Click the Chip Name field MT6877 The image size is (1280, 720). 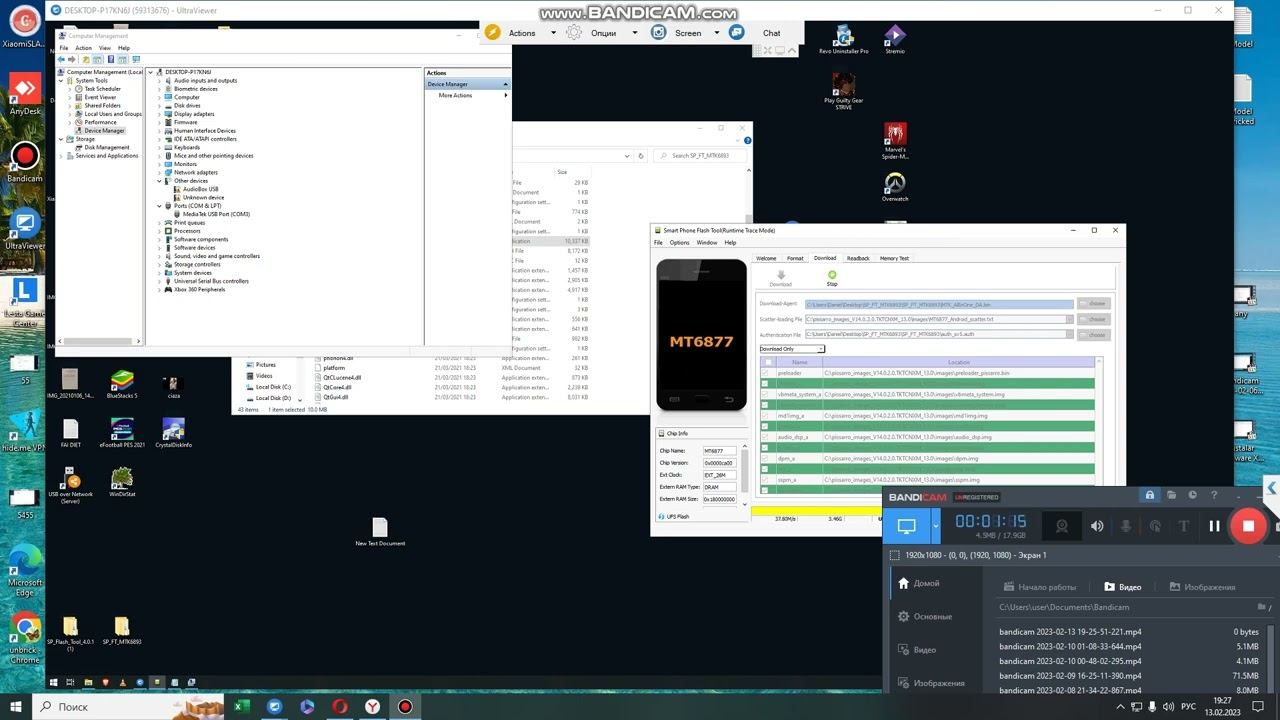tap(719, 451)
